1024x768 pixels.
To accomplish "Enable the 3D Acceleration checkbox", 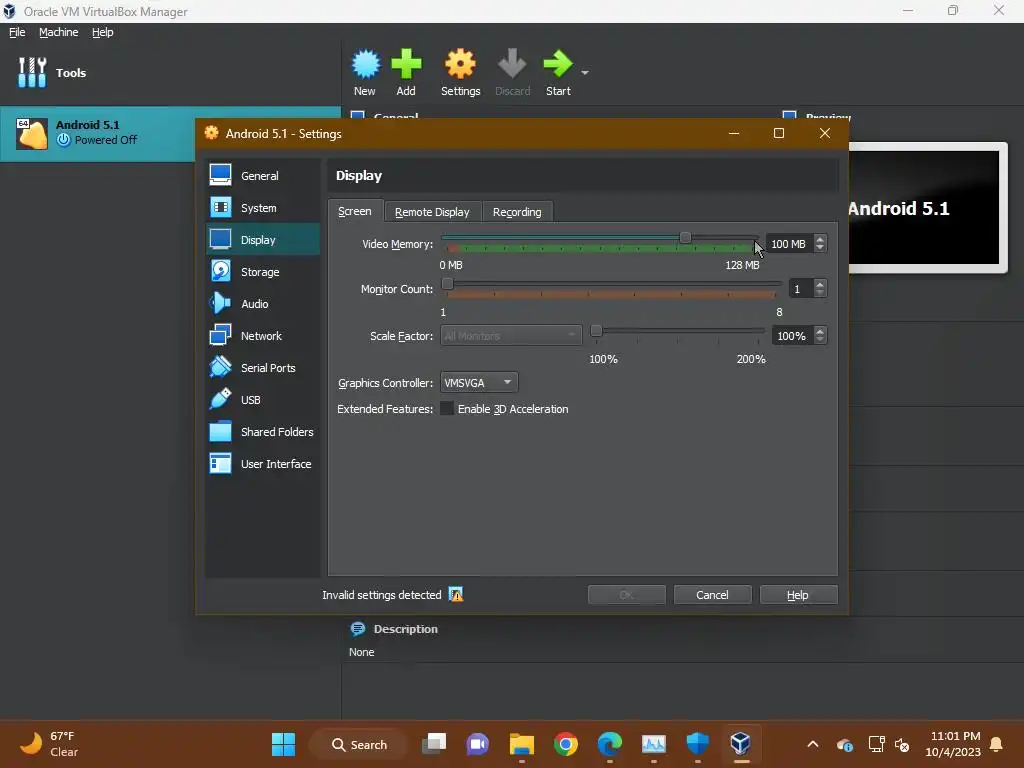I will coord(447,409).
